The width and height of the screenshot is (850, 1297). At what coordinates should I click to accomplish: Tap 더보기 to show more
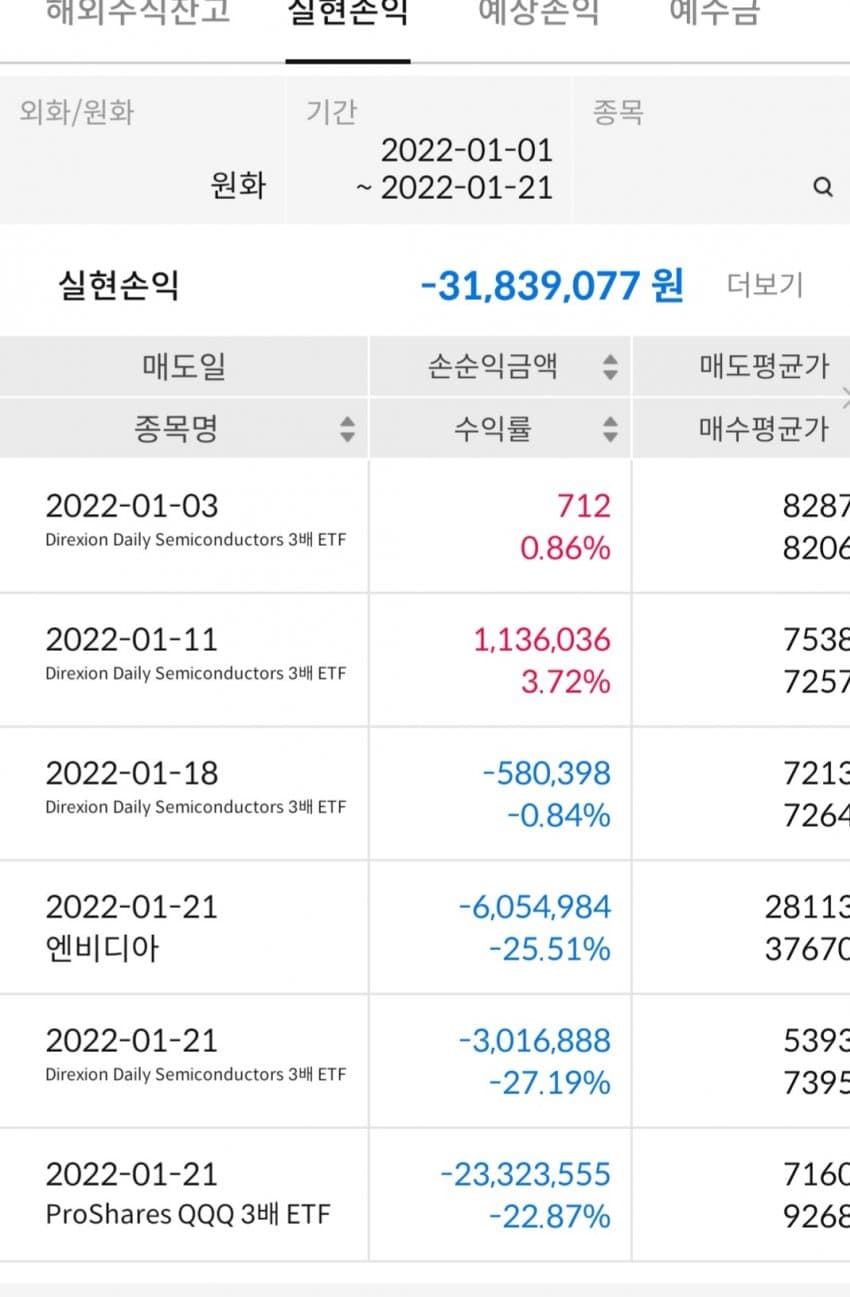764,286
